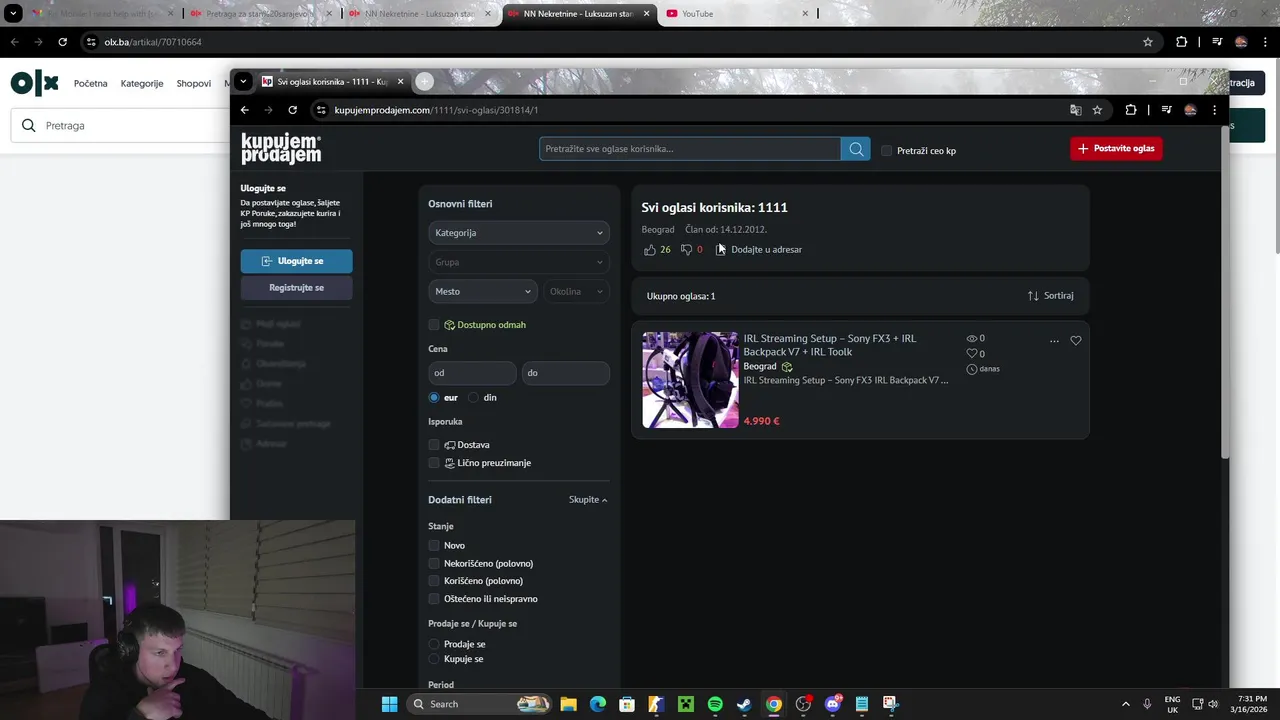
Task: Check Korišćeno (polovno) condition
Action: 434,581
